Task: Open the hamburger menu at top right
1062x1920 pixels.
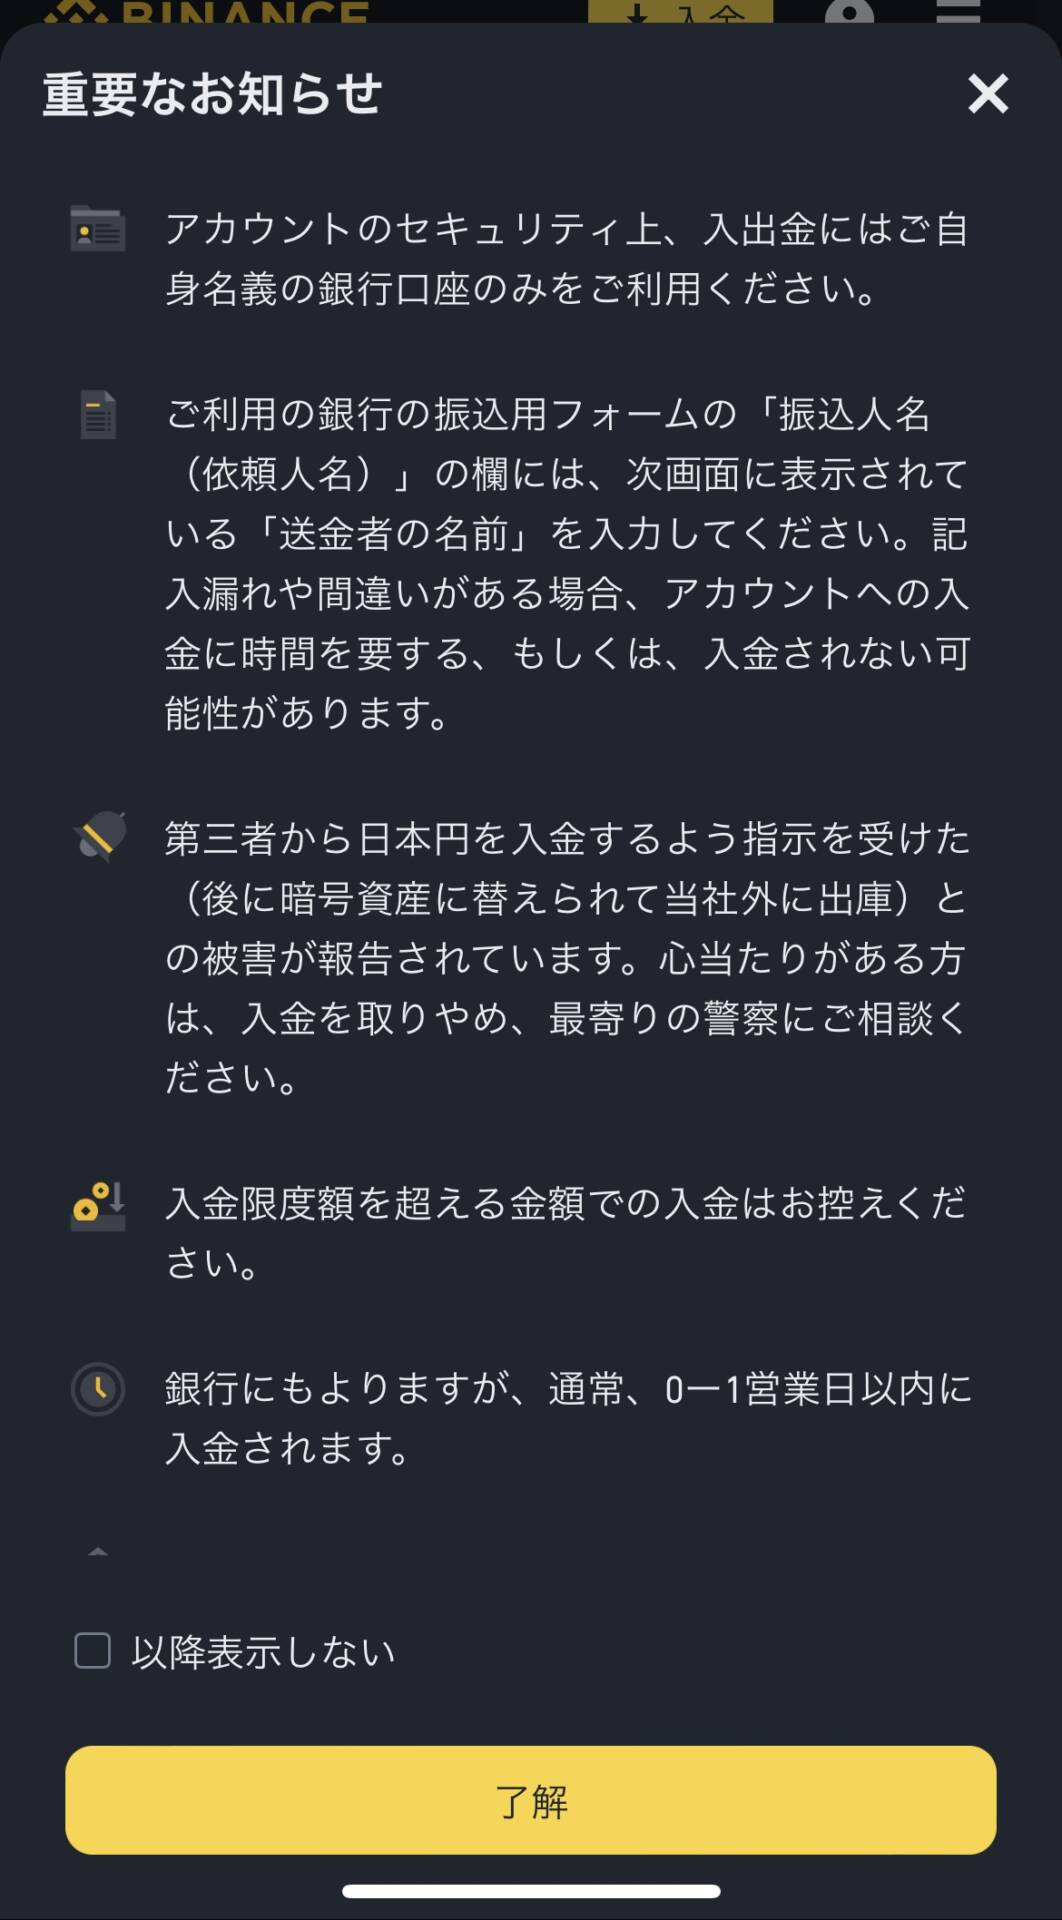Action: click(957, 14)
